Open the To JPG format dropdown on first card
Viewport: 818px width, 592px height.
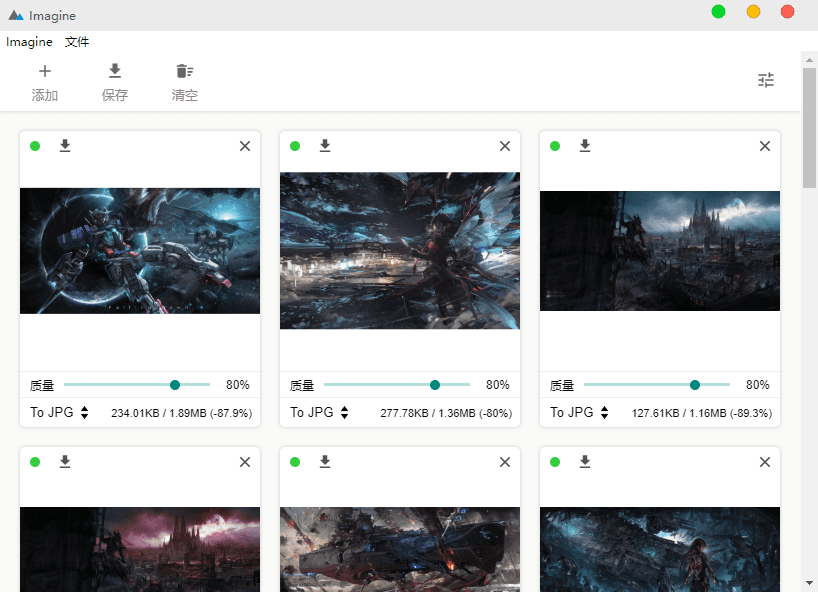[x=60, y=412]
